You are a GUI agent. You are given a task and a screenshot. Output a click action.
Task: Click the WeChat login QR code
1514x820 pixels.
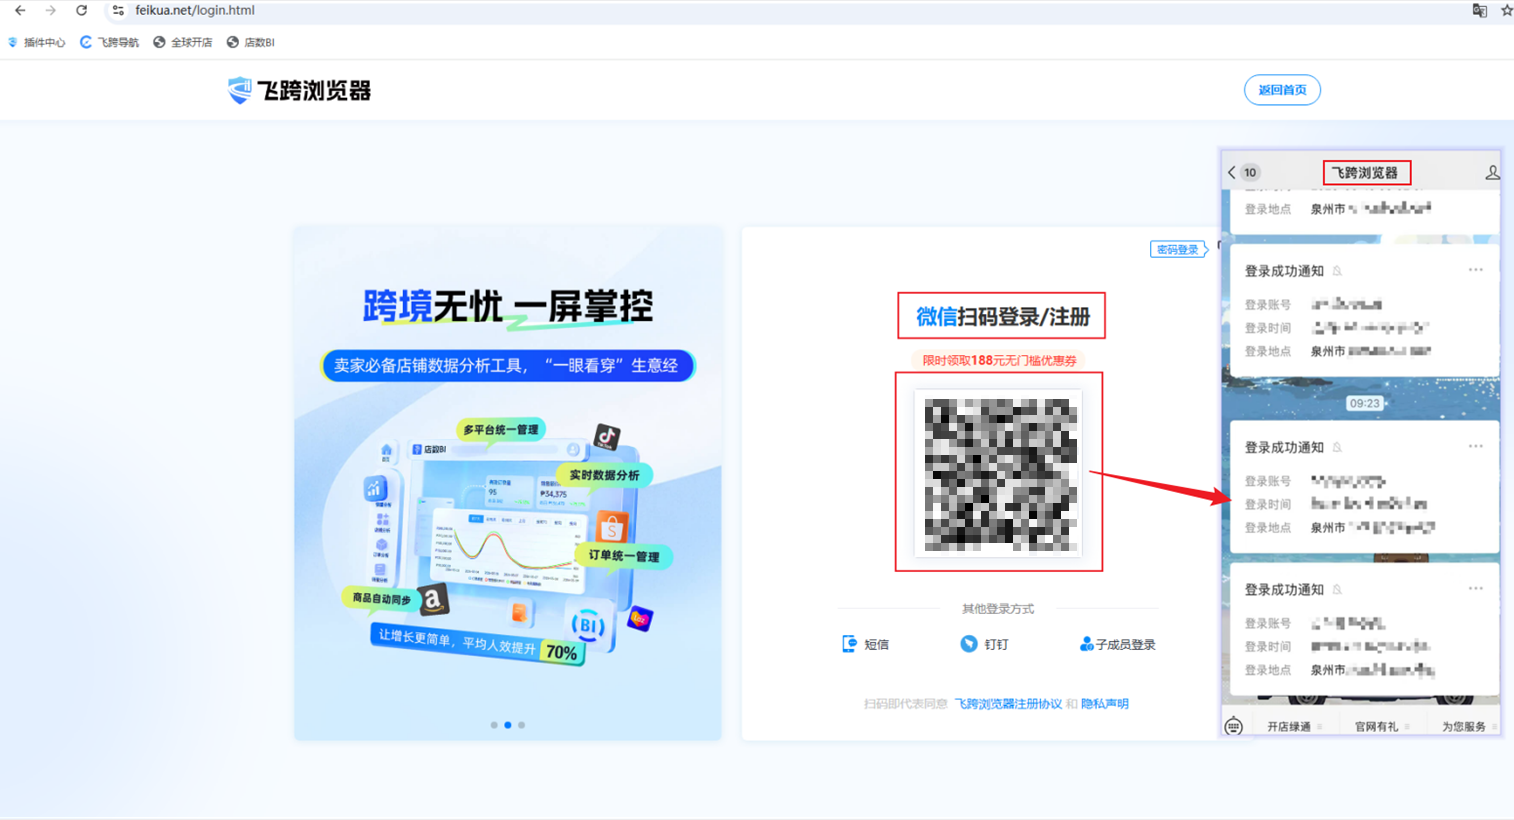coord(999,473)
